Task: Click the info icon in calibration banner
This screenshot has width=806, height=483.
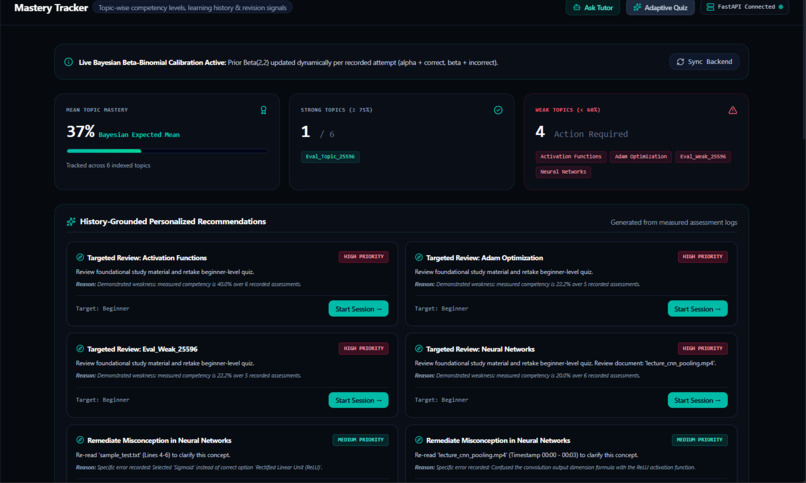Action: [68, 62]
